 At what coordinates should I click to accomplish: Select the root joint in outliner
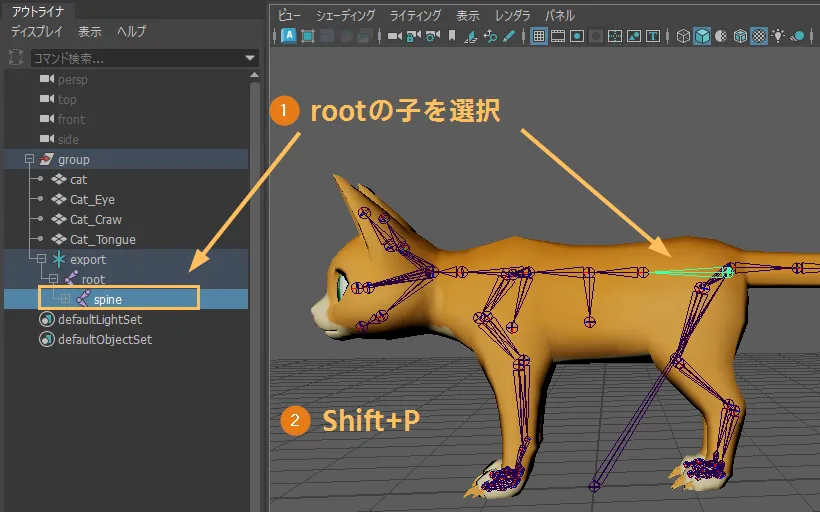tap(93, 279)
